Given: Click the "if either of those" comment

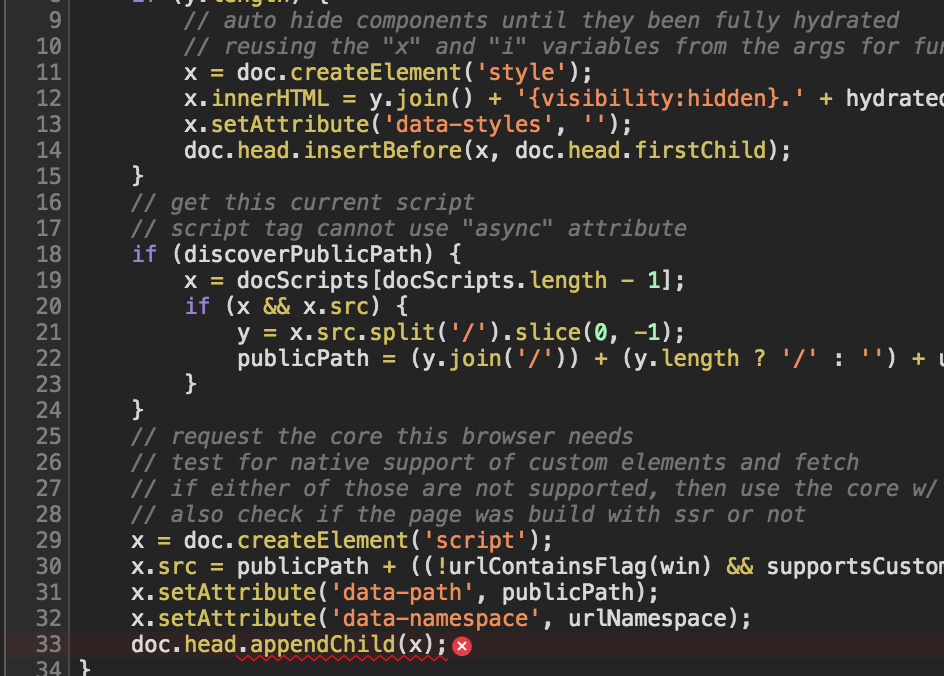Looking at the screenshot, I should (x=534, y=488).
